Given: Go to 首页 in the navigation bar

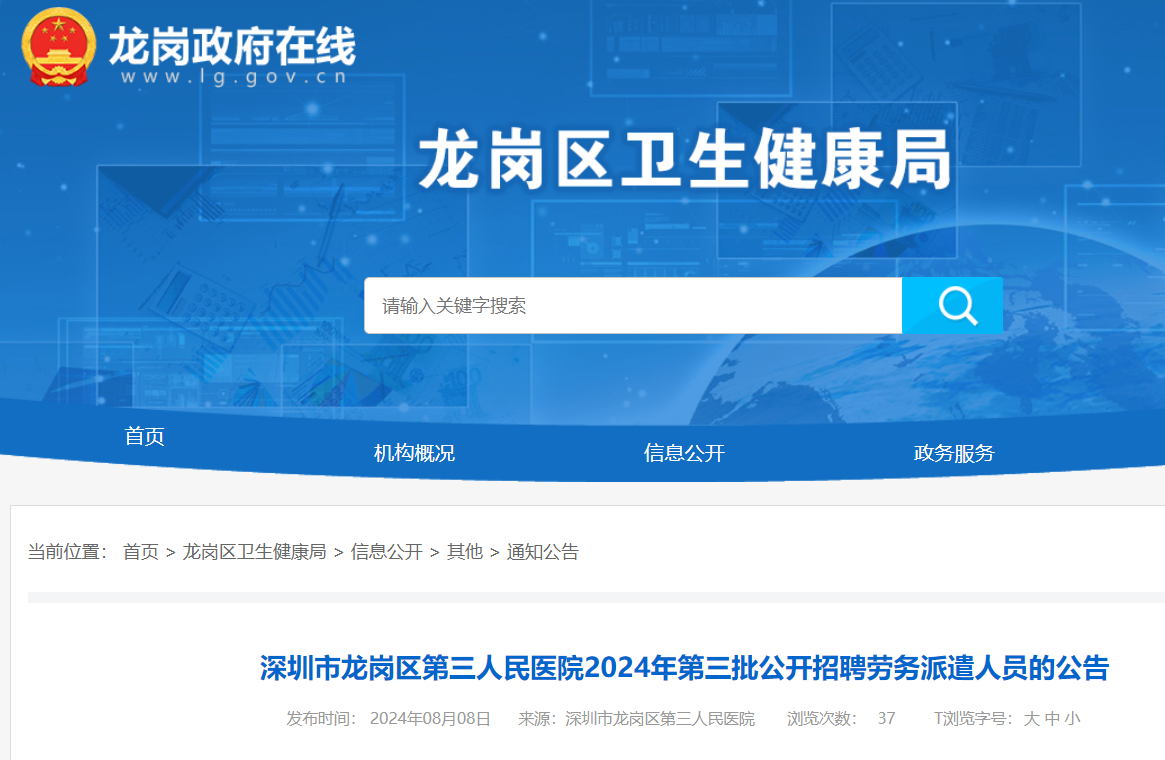Looking at the screenshot, I should click(144, 436).
